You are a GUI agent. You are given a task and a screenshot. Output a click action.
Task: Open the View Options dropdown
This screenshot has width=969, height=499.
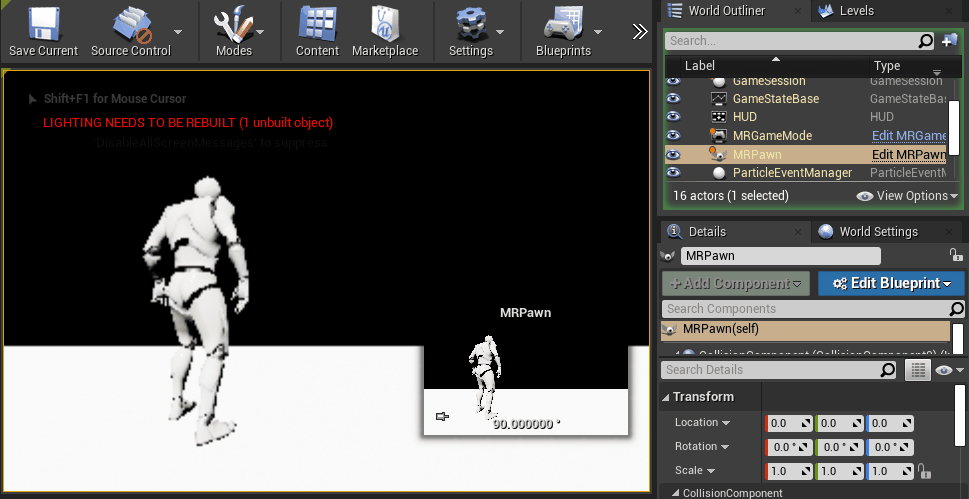point(907,196)
